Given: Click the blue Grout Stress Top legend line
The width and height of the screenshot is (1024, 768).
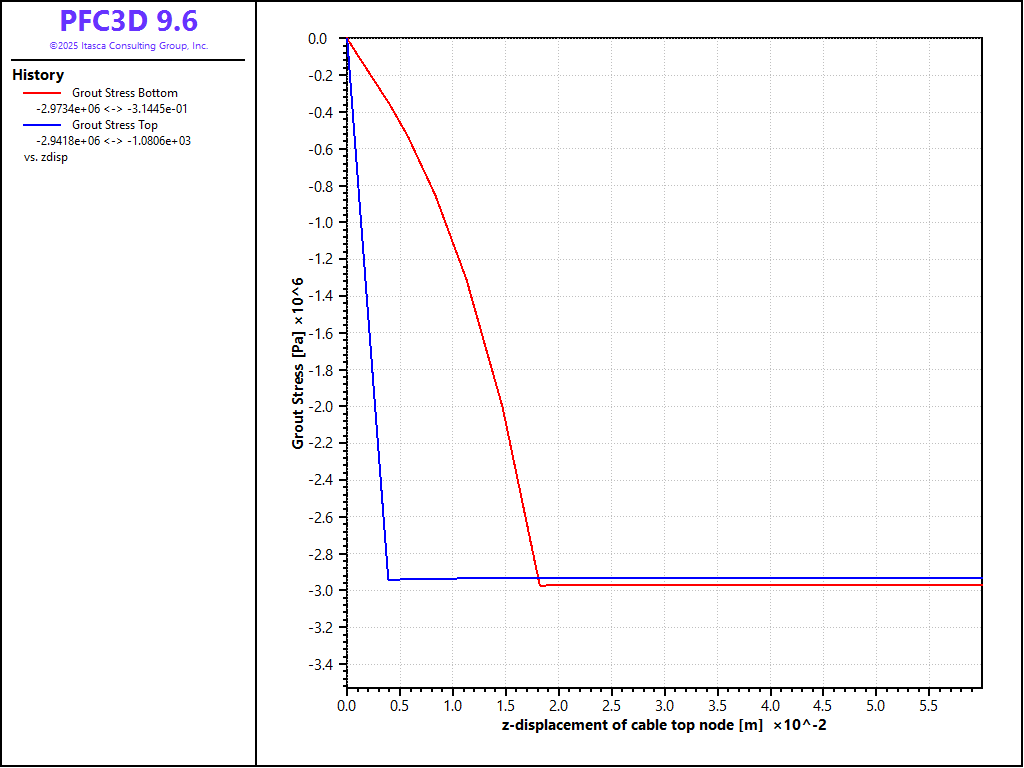Looking at the screenshot, I should [40, 125].
